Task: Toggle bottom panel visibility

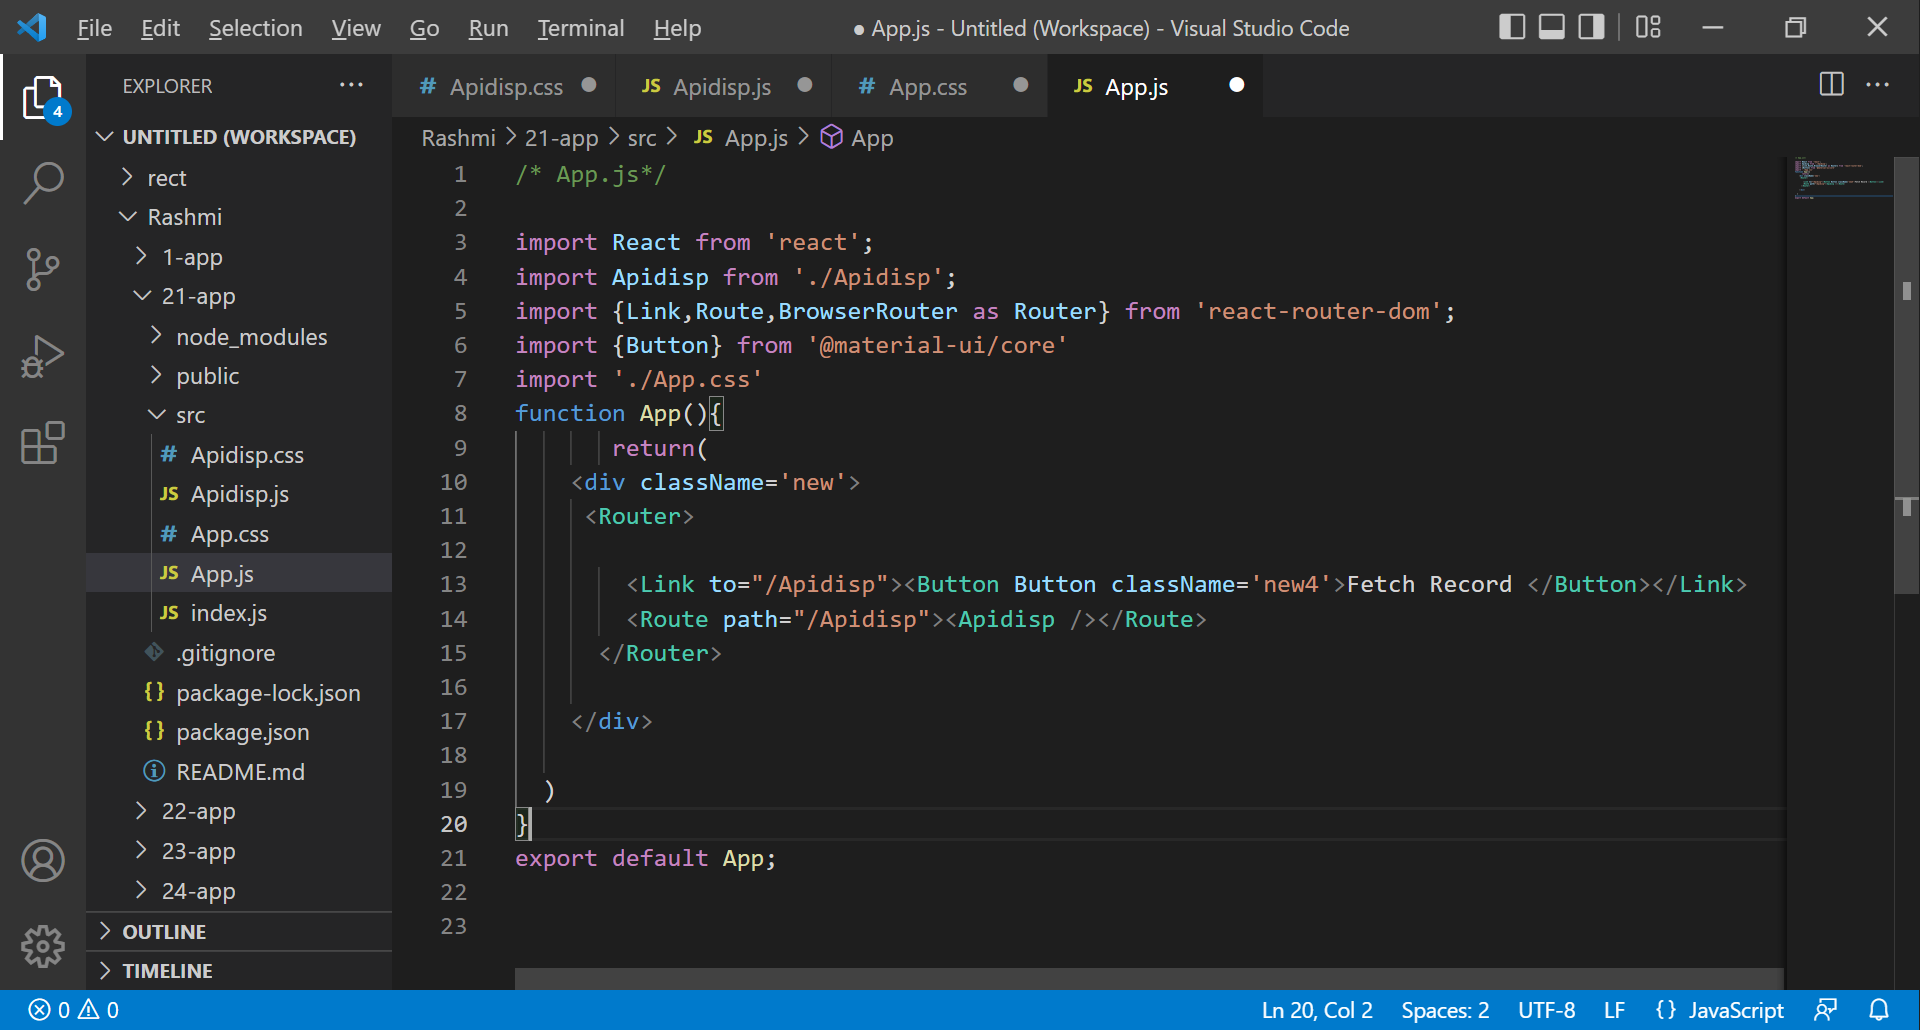Action: pyautogui.click(x=1551, y=27)
